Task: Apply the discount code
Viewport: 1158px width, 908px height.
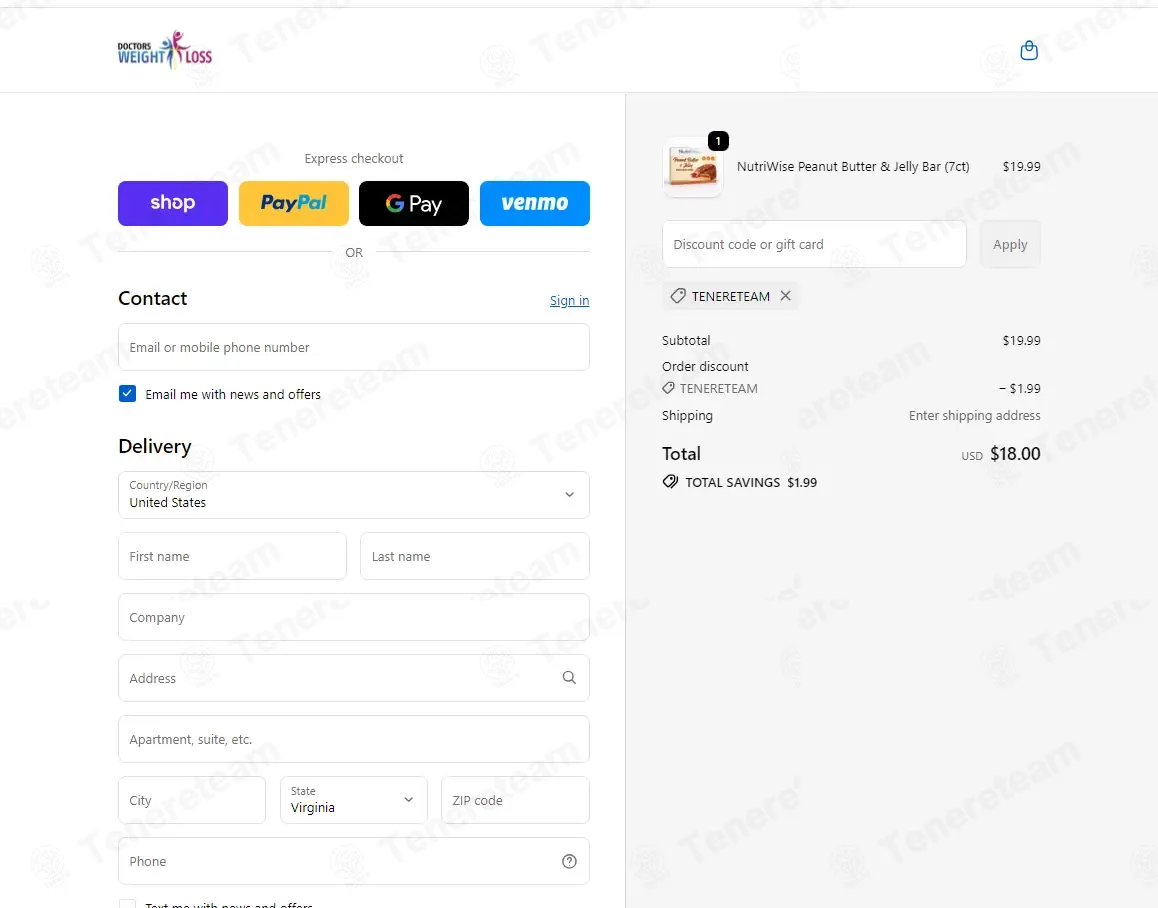Action: tap(1010, 244)
